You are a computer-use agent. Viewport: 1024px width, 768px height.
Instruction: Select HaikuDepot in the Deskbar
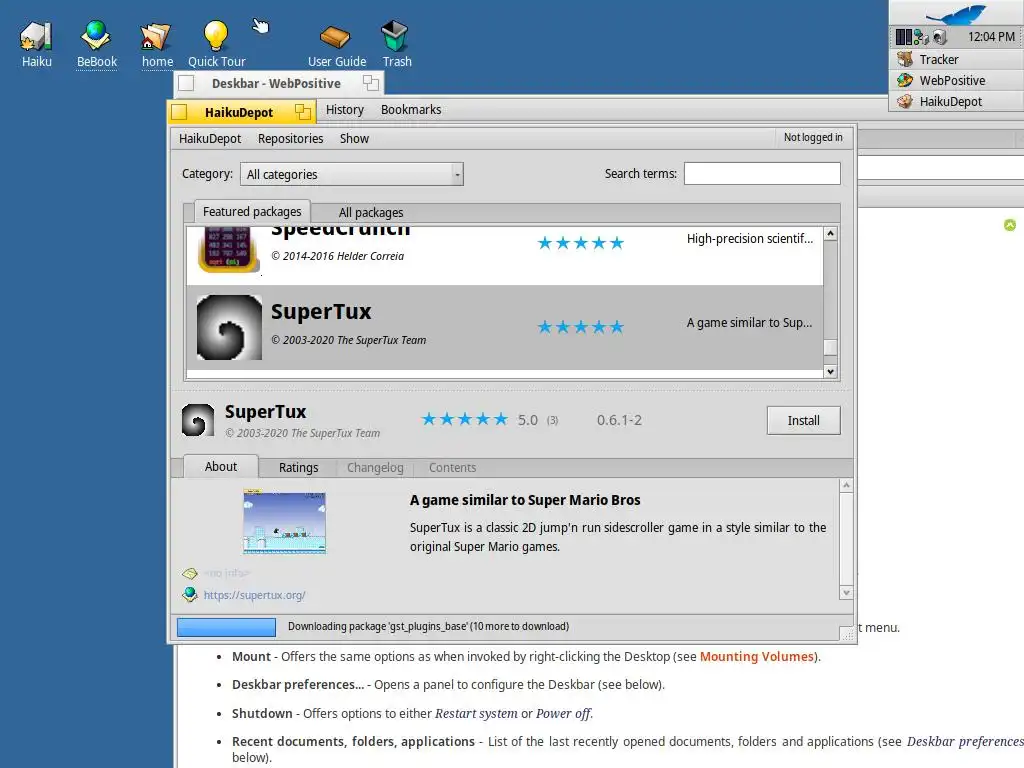coord(956,101)
